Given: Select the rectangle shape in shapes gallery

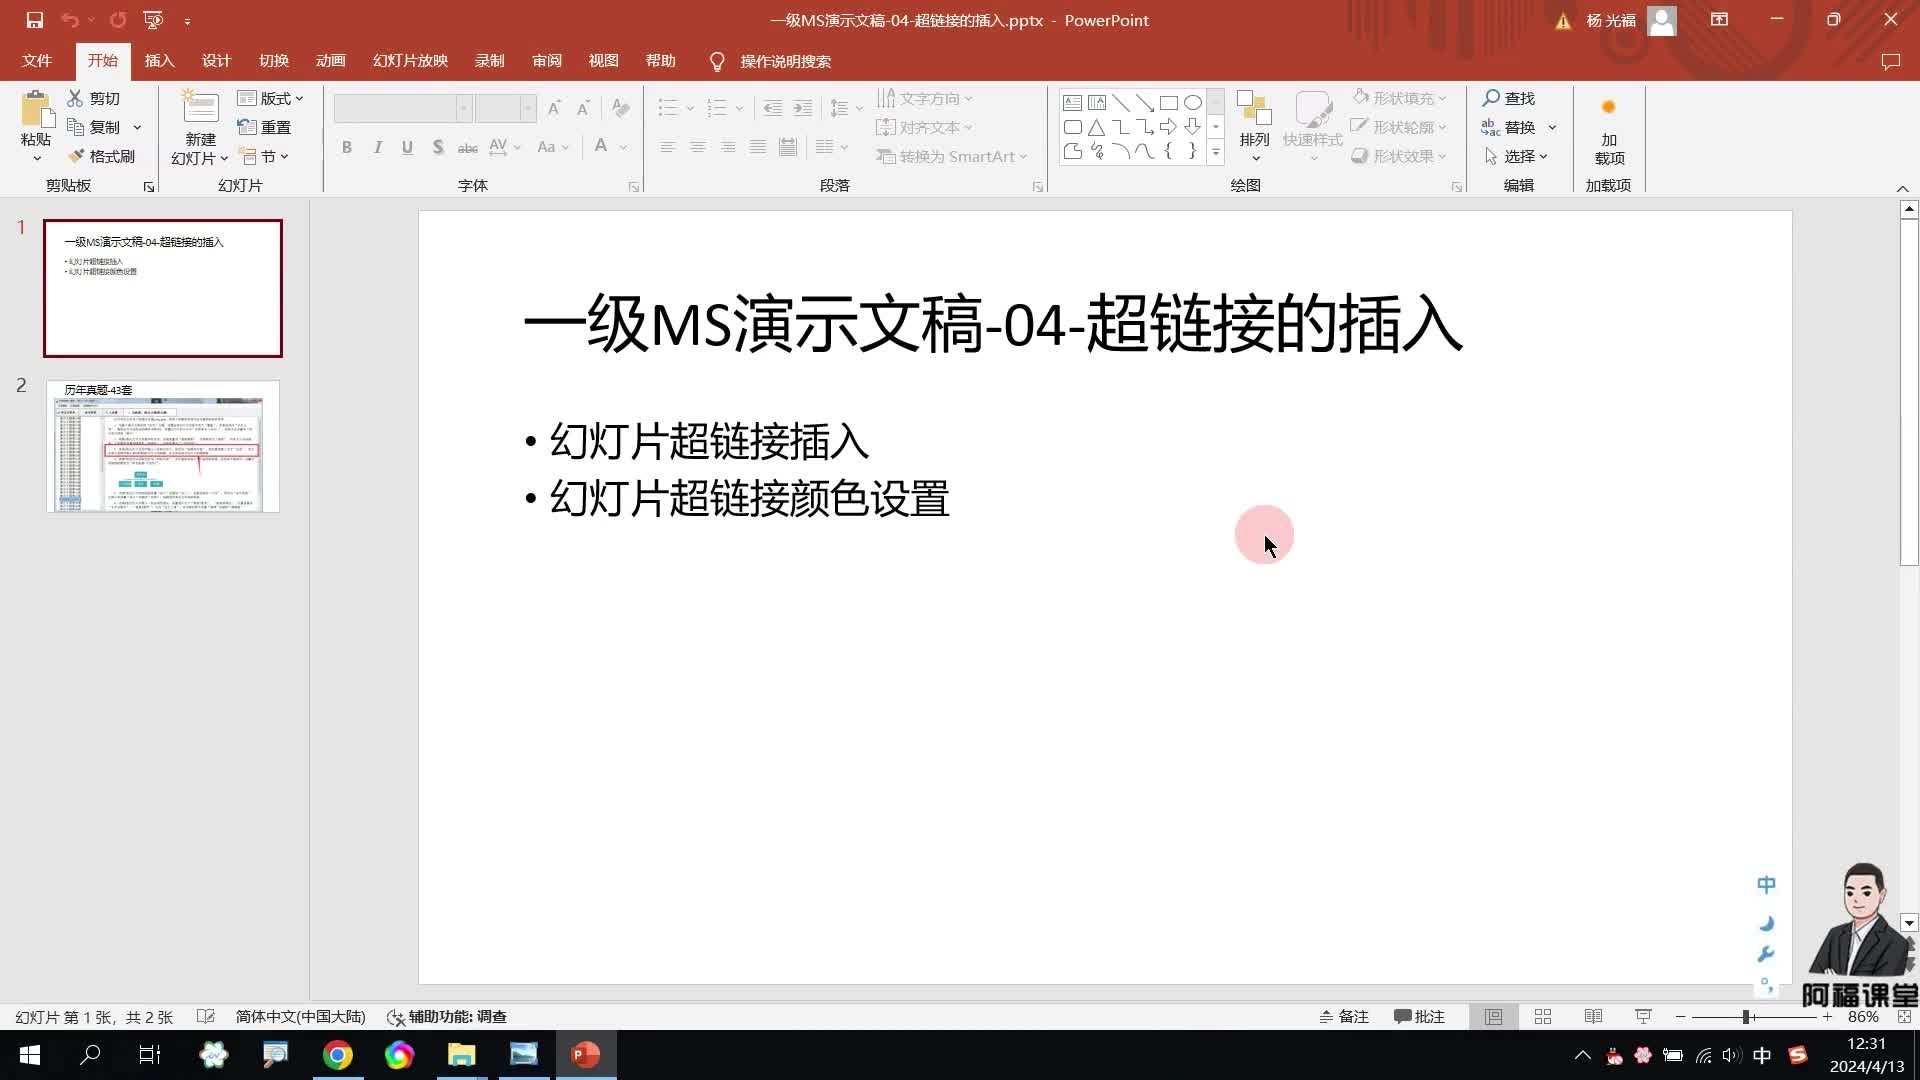Looking at the screenshot, I should (1169, 102).
